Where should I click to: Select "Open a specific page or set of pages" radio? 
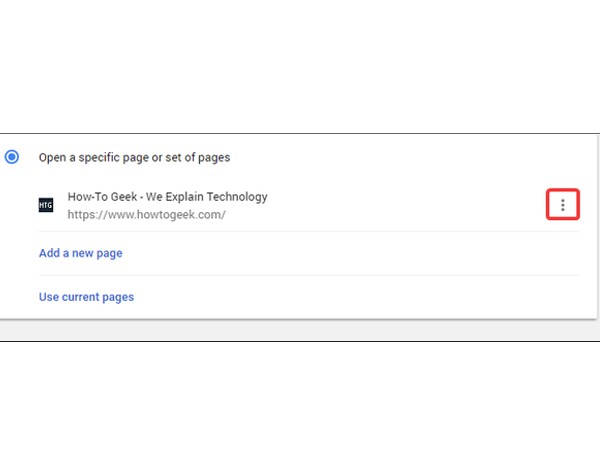(x=12, y=157)
